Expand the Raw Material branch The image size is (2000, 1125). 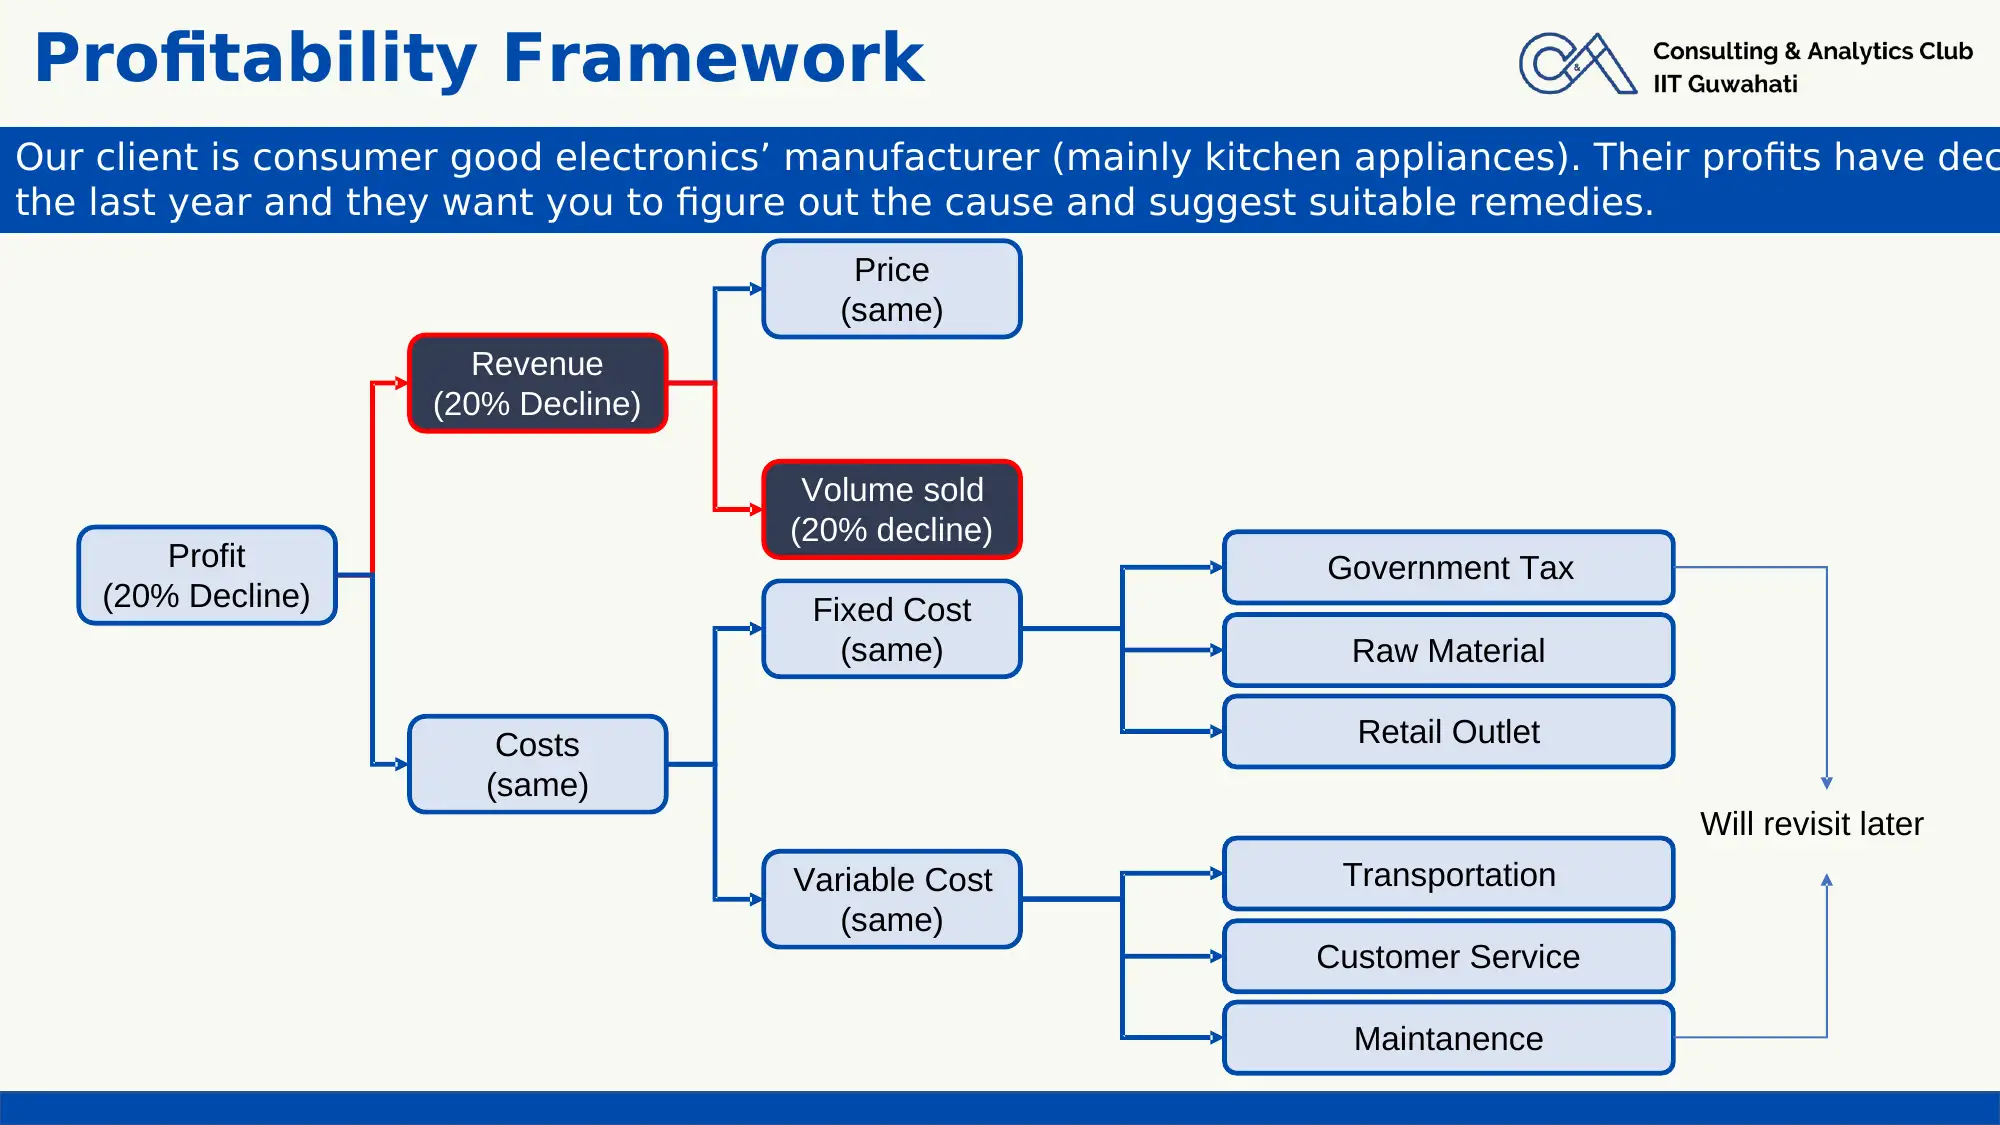point(1448,651)
